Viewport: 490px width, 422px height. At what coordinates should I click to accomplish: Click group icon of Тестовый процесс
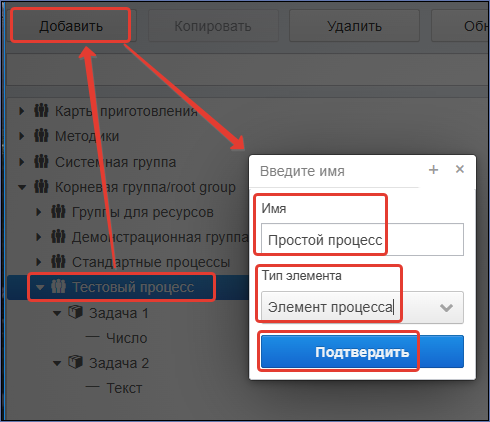click(58, 287)
